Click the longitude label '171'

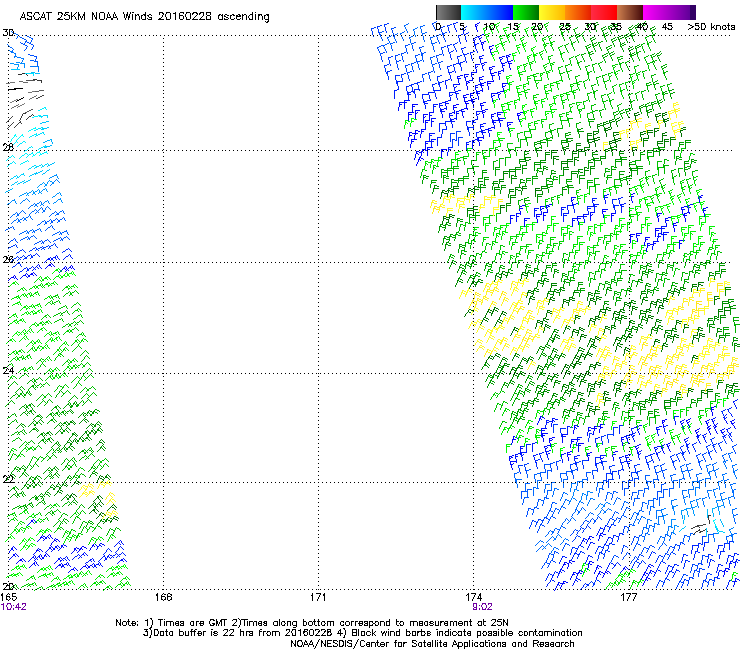click(x=318, y=597)
